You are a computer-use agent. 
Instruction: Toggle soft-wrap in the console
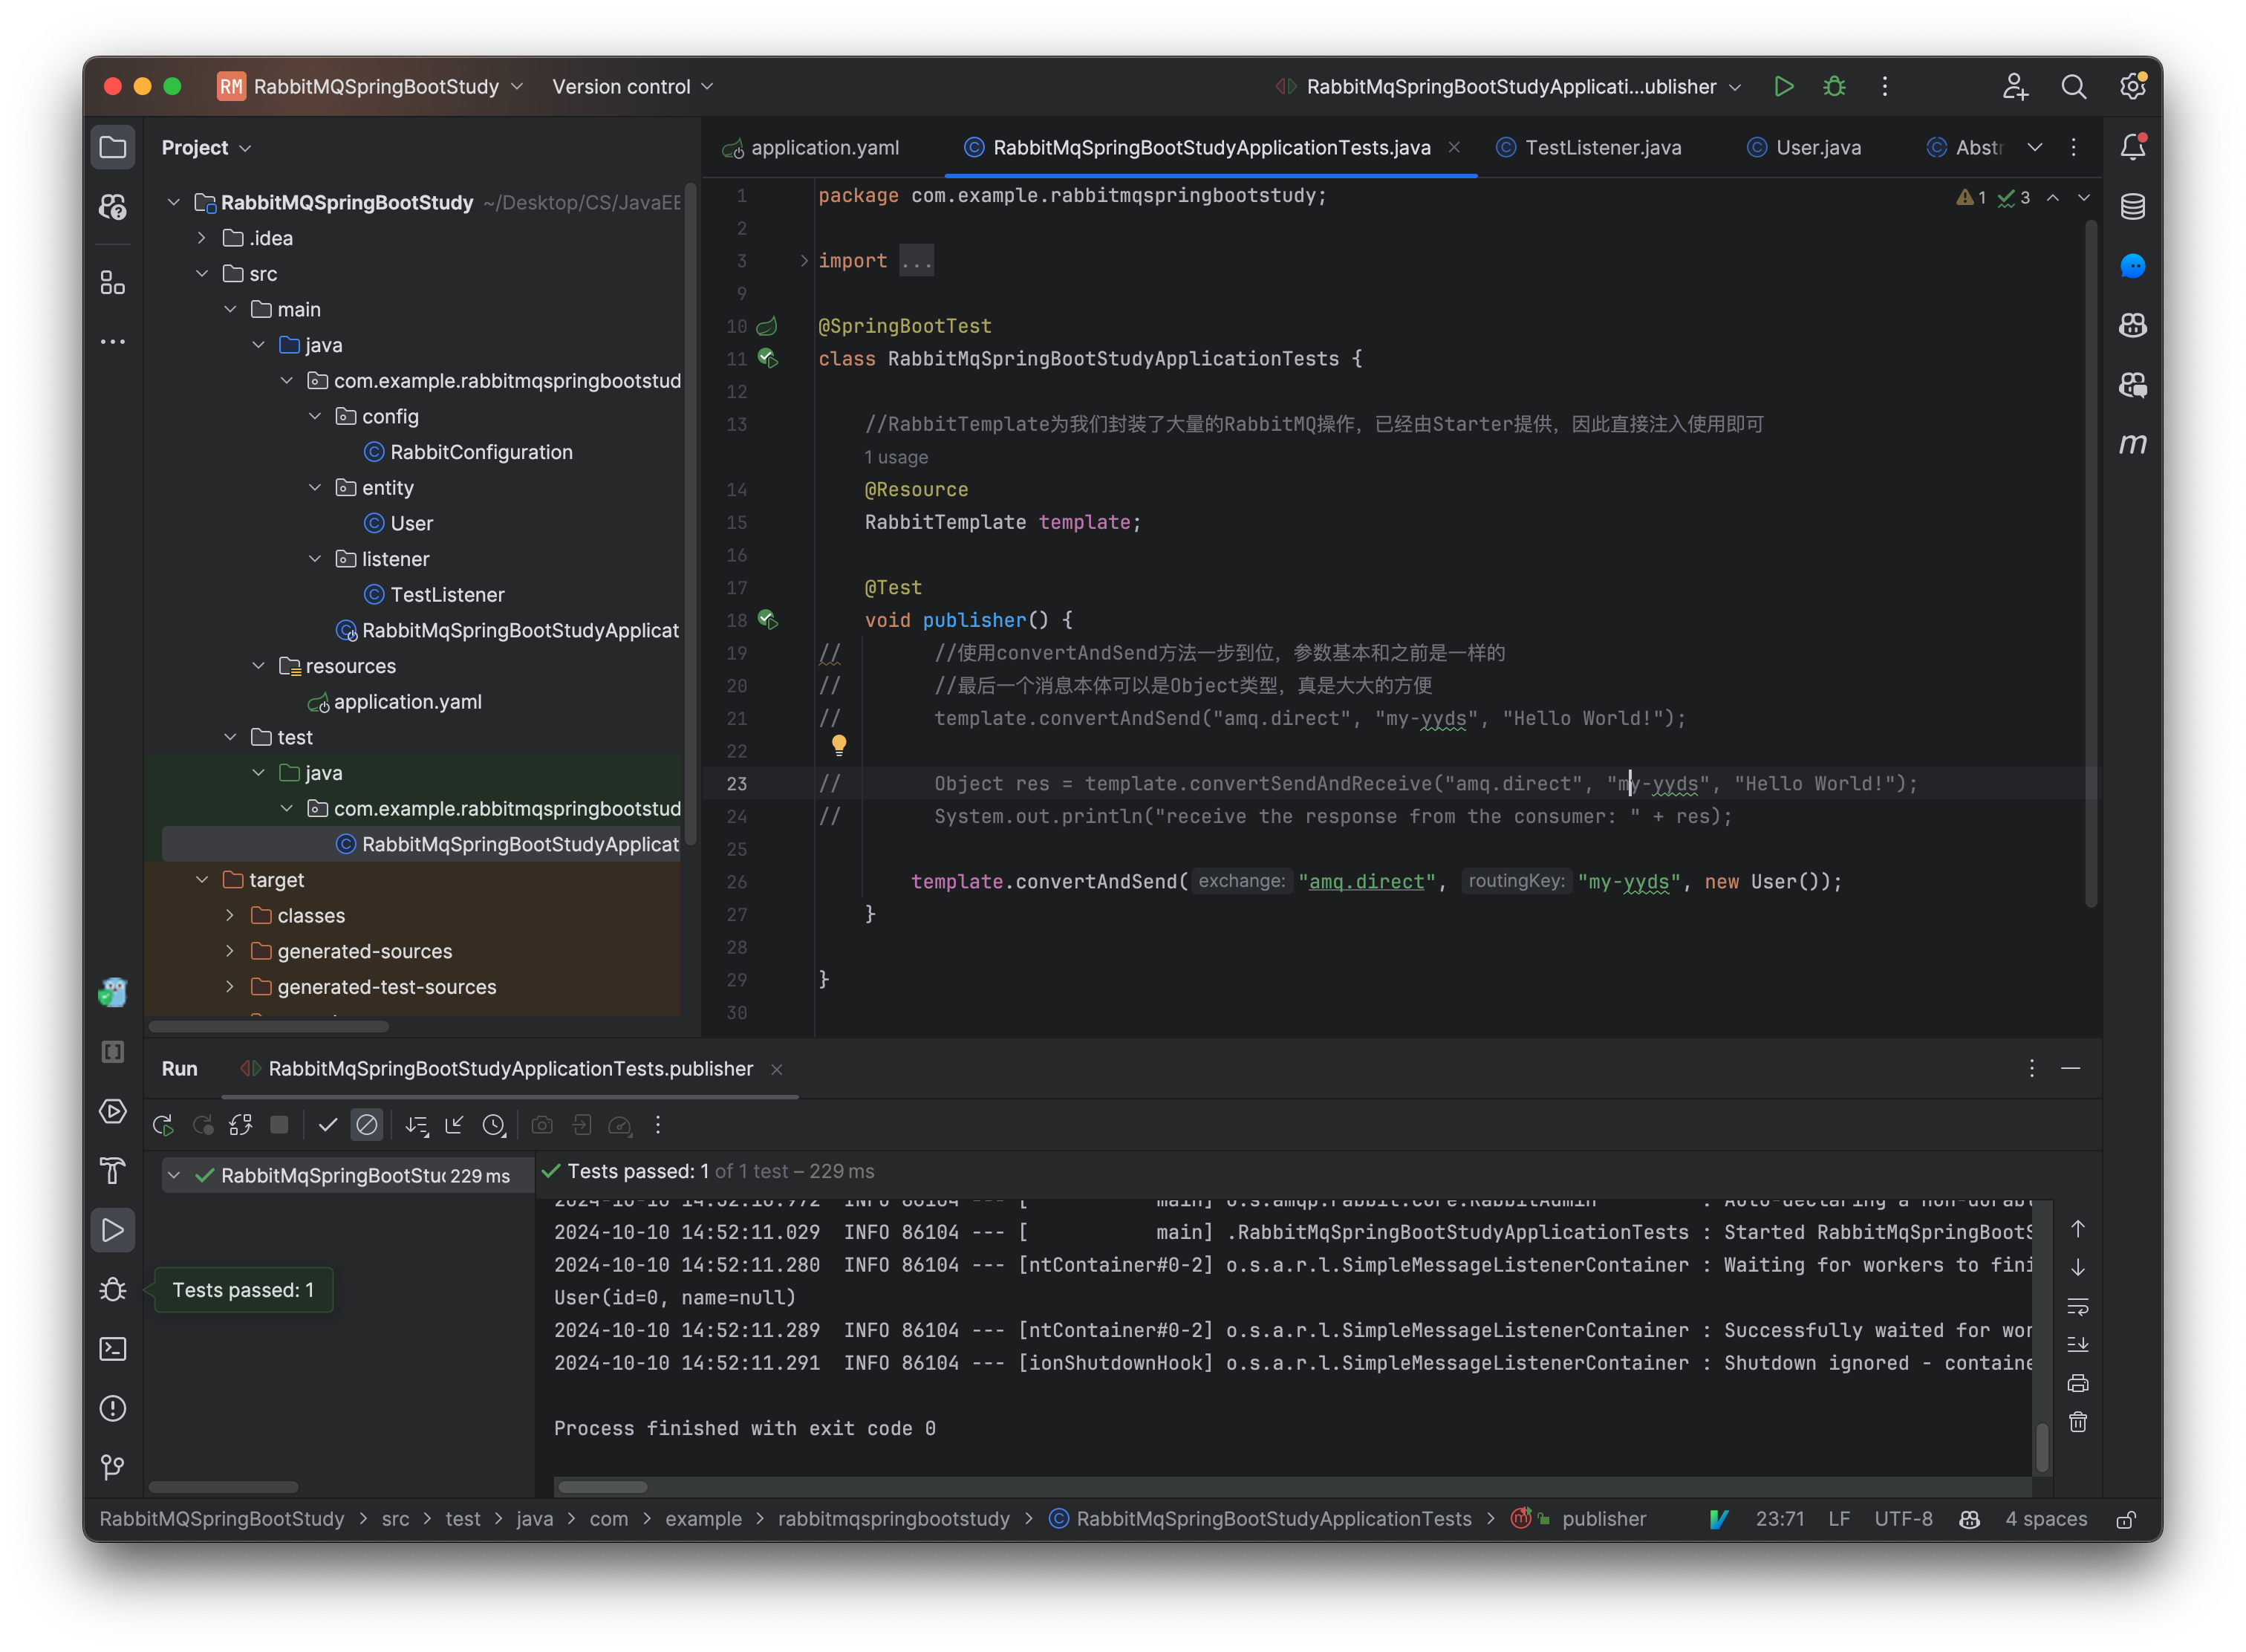click(x=2078, y=1306)
